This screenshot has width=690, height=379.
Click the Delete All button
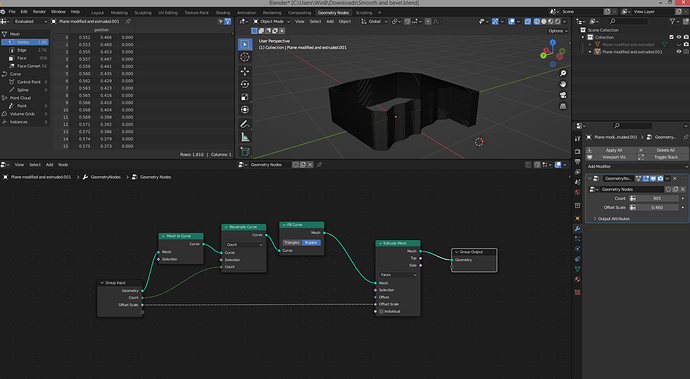point(662,150)
